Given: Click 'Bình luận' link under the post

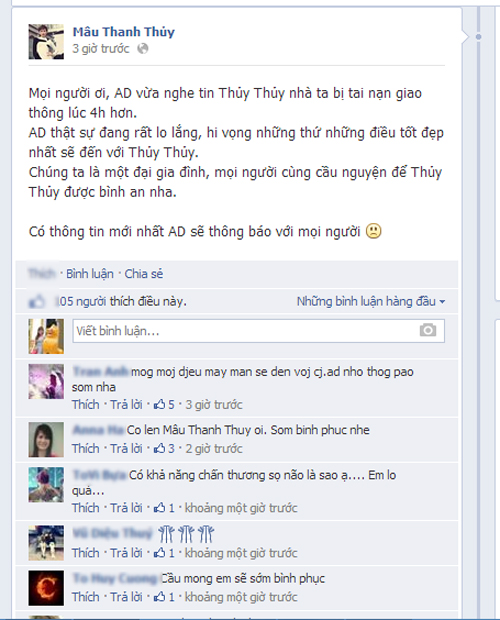Looking at the screenshot, I should (x=90, y=274).
